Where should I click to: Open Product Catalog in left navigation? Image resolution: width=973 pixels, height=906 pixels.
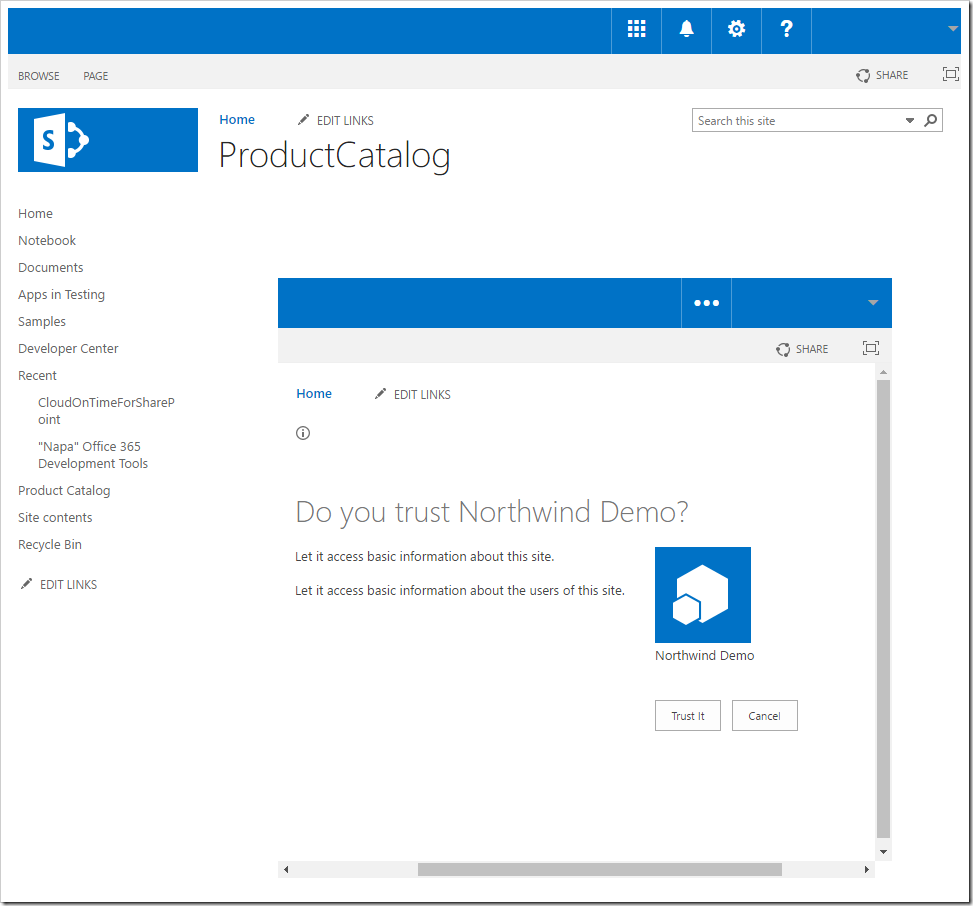click(64, 491)
